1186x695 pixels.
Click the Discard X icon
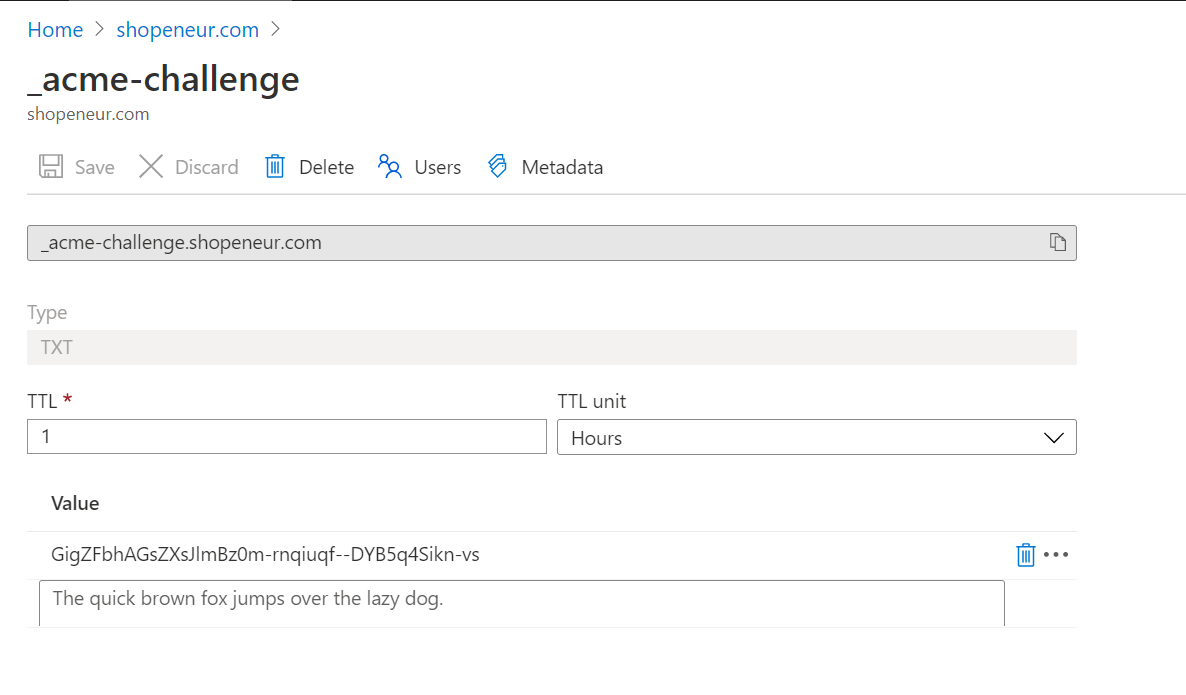click(151, 166)
